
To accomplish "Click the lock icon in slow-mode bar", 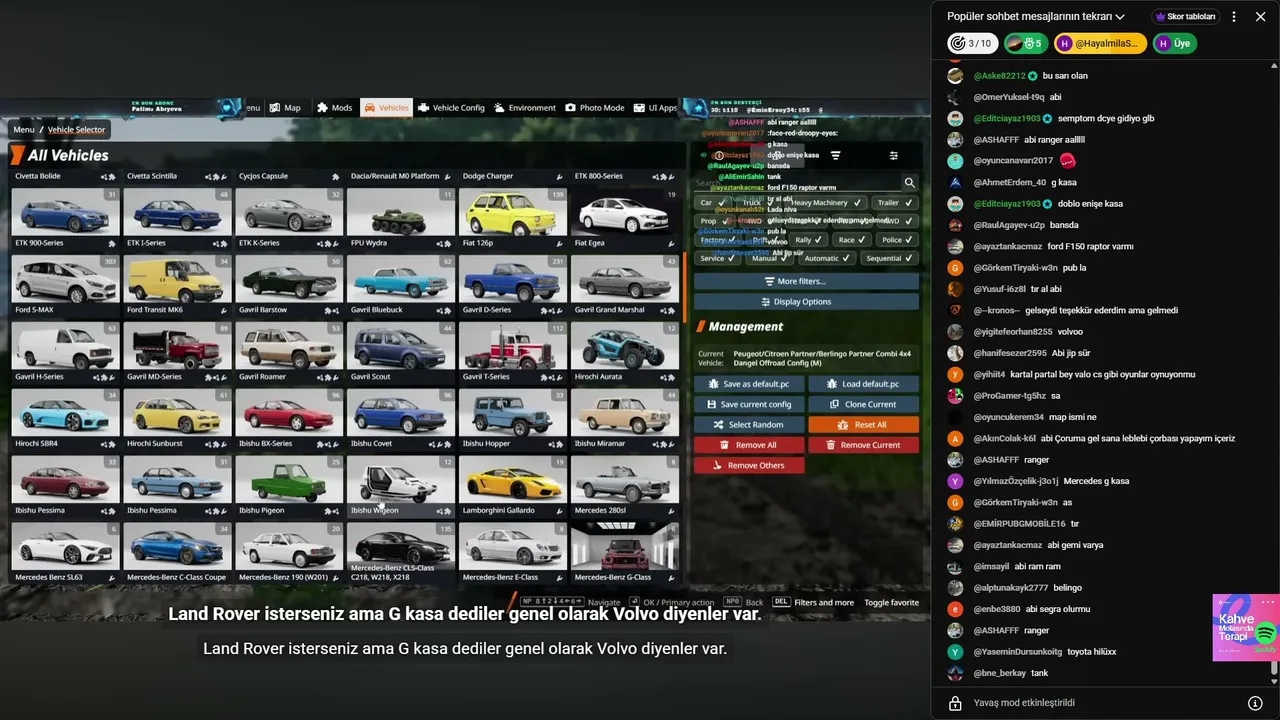I will pos(955,703).
